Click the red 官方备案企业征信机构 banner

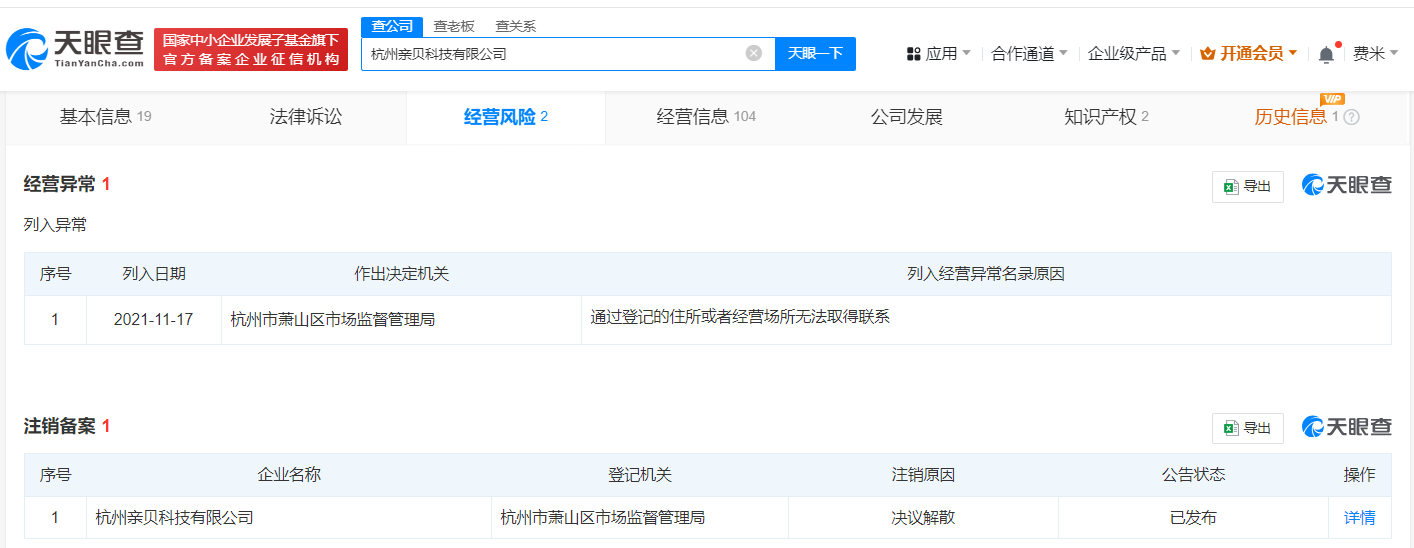pyautogui.click(x=251, y=50)
